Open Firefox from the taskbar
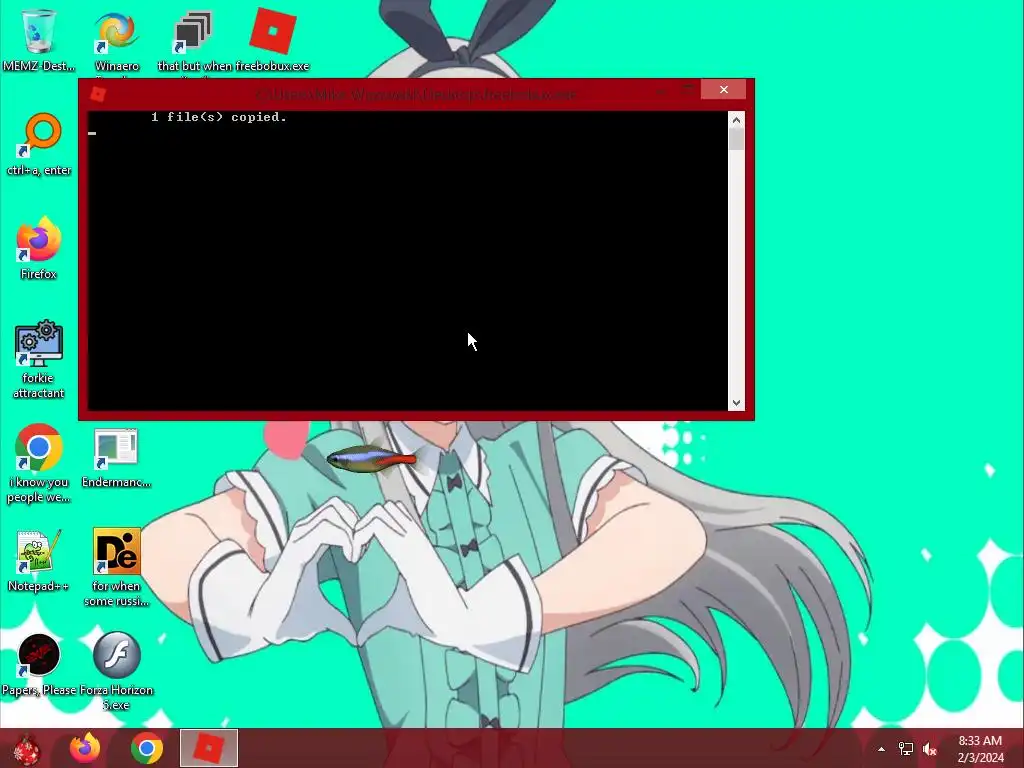1024x768 pixels. tap(85, 748)
